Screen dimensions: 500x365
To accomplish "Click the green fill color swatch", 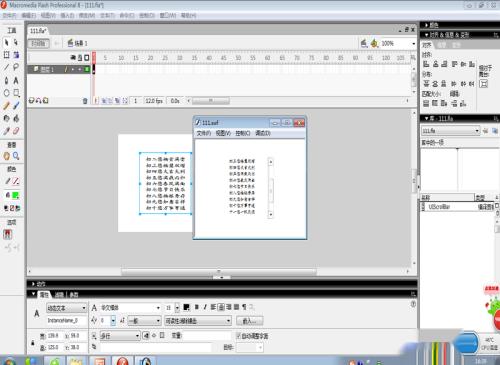I will [x=16, y=195].
